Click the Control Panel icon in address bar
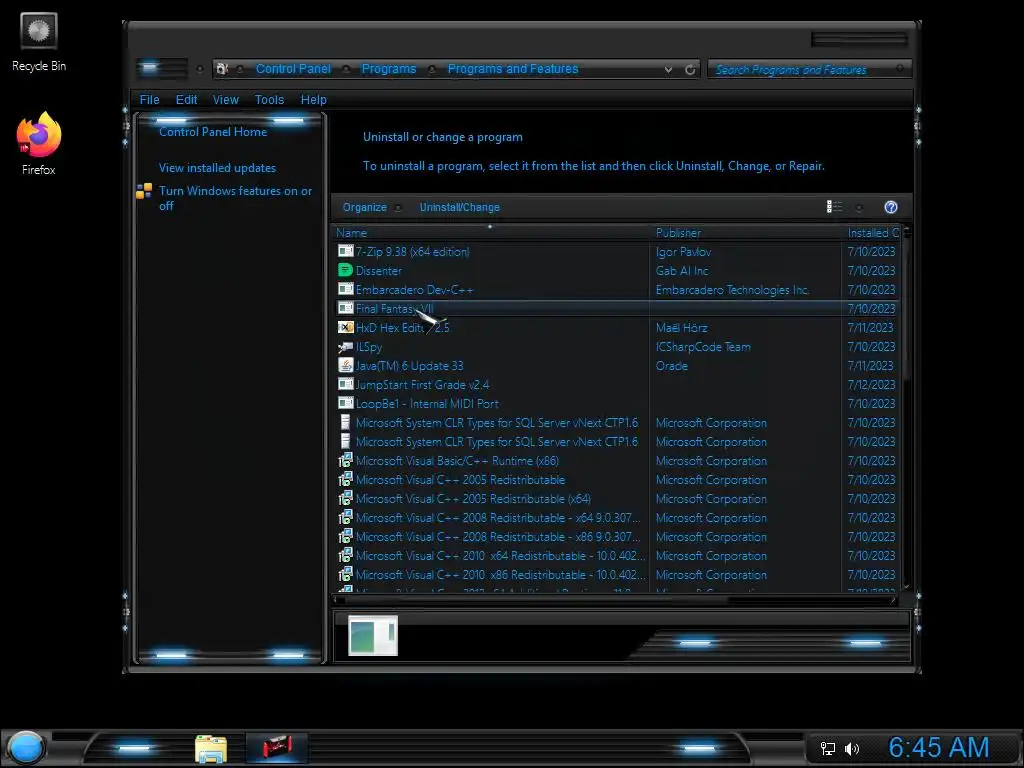Image resolution: width=1024 pixels, height=768 pixels. (222, 69)
